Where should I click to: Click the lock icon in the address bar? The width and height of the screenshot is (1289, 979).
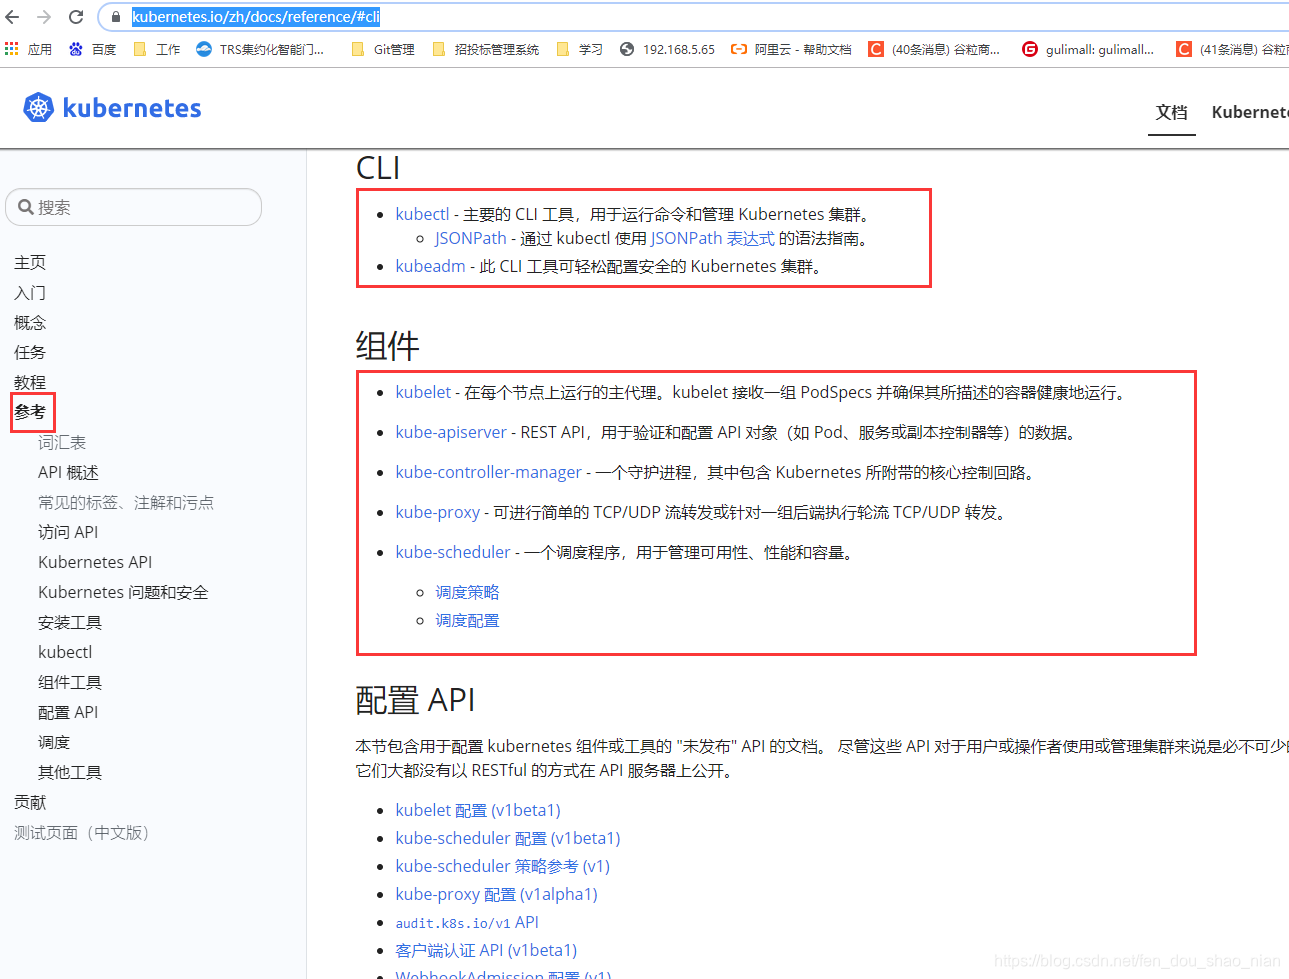pyautogui.click(x=116, y=17)
